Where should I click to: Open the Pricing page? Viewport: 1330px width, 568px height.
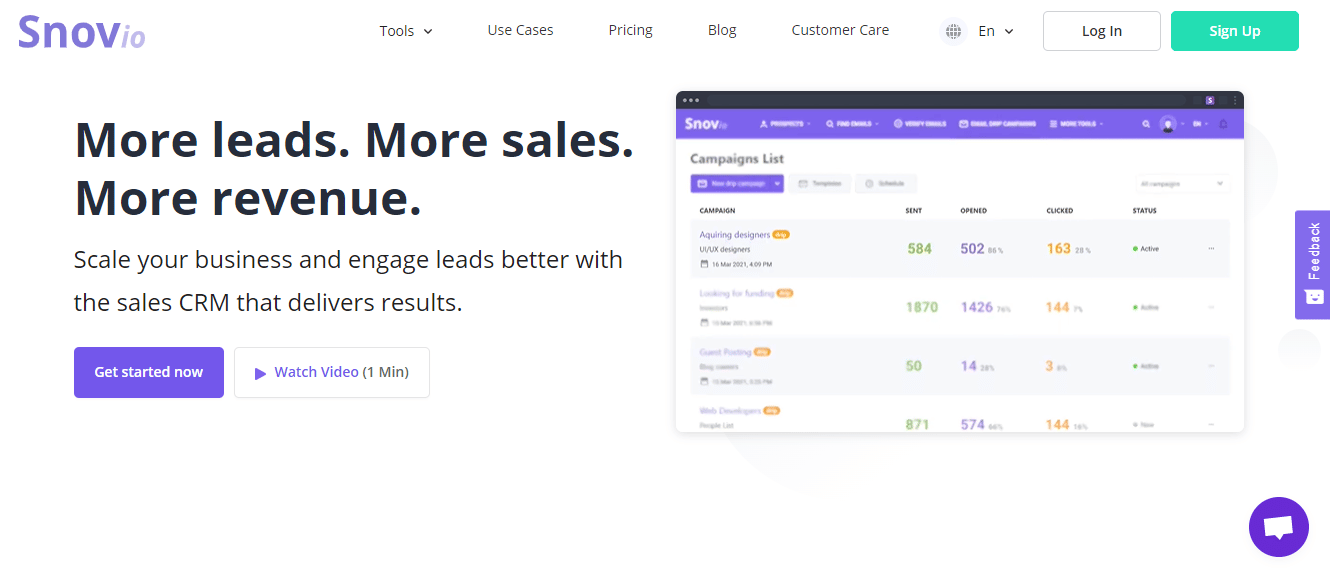(x=630, y=30)
